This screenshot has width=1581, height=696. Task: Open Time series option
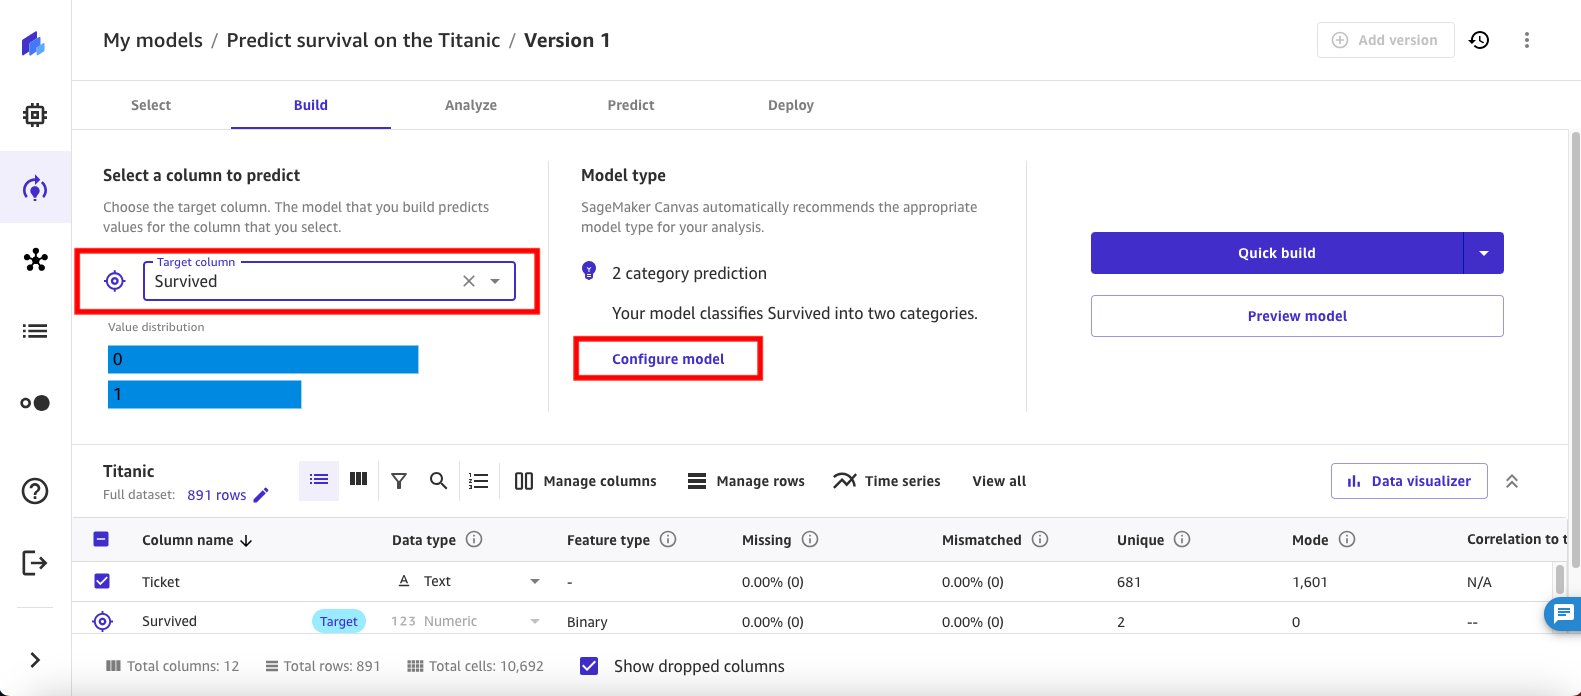[887, 481]
